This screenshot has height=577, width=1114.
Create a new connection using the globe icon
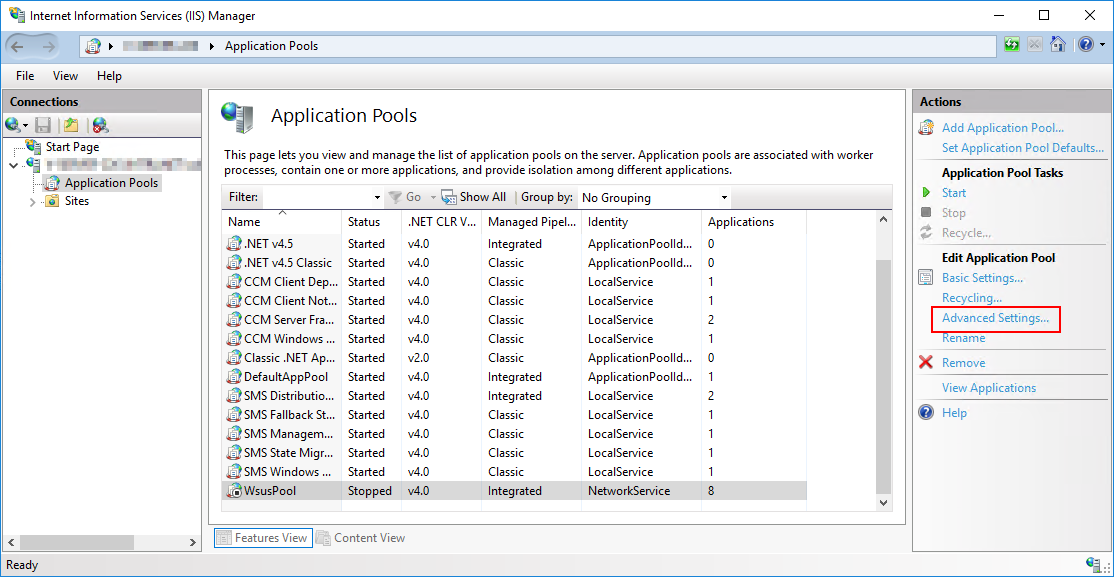pyautogui.click(x=14, y=124)
